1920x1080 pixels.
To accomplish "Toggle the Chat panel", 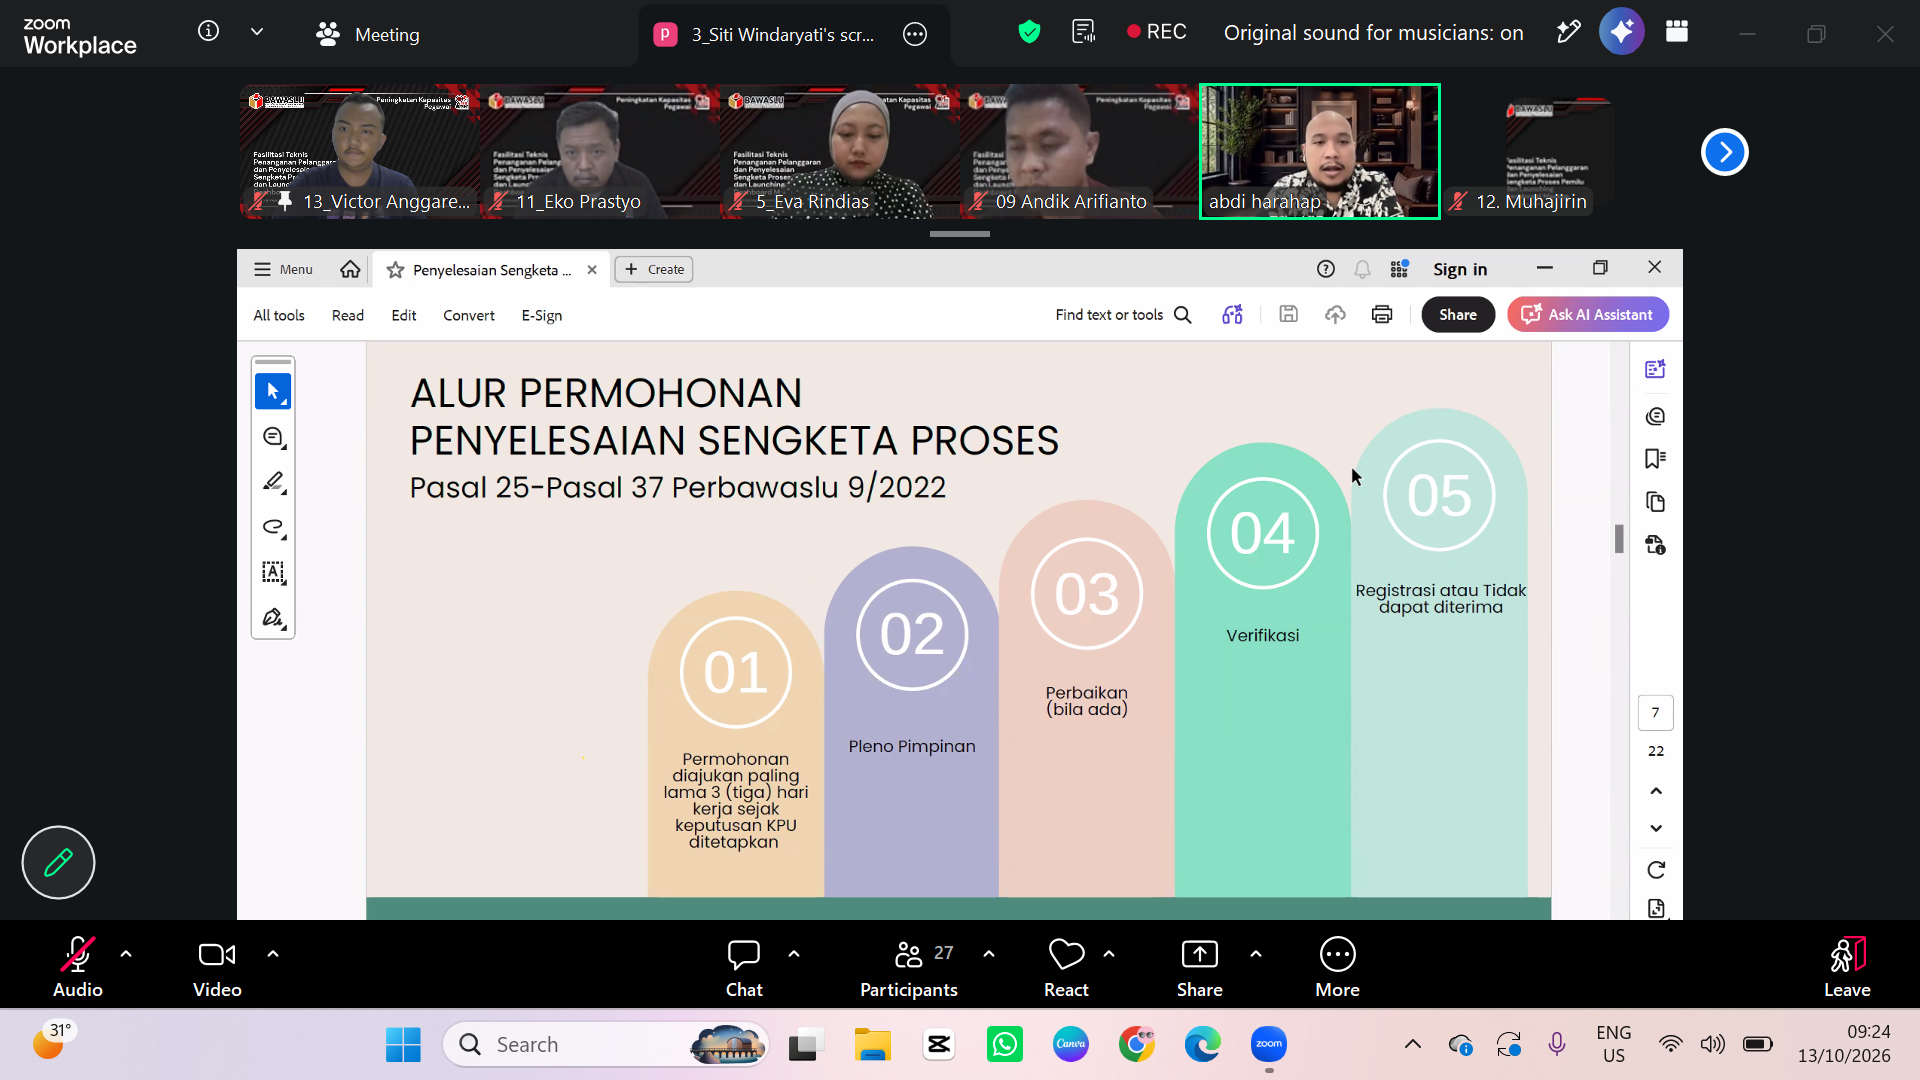I will [x=744, y=967].
